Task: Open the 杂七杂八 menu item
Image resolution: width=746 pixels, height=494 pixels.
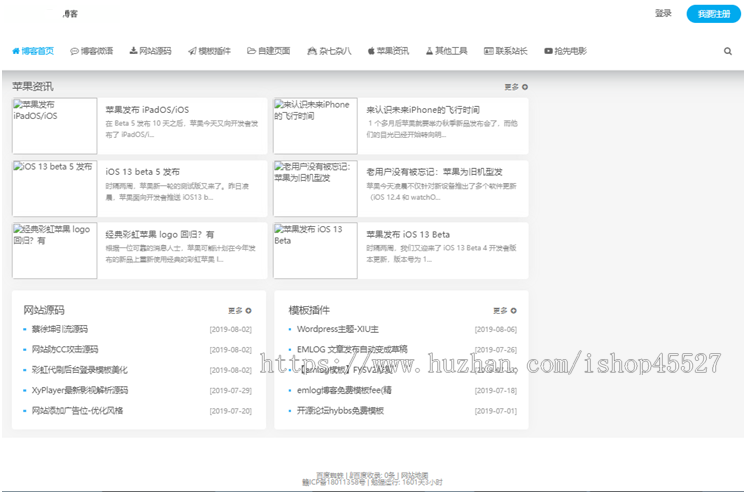Action: [329, 51]
